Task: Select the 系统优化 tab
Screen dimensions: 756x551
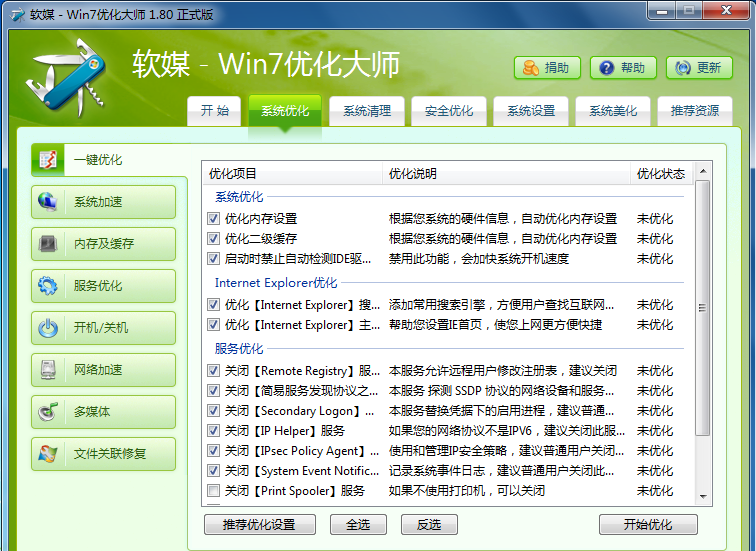Action: (x=285, y=111)
